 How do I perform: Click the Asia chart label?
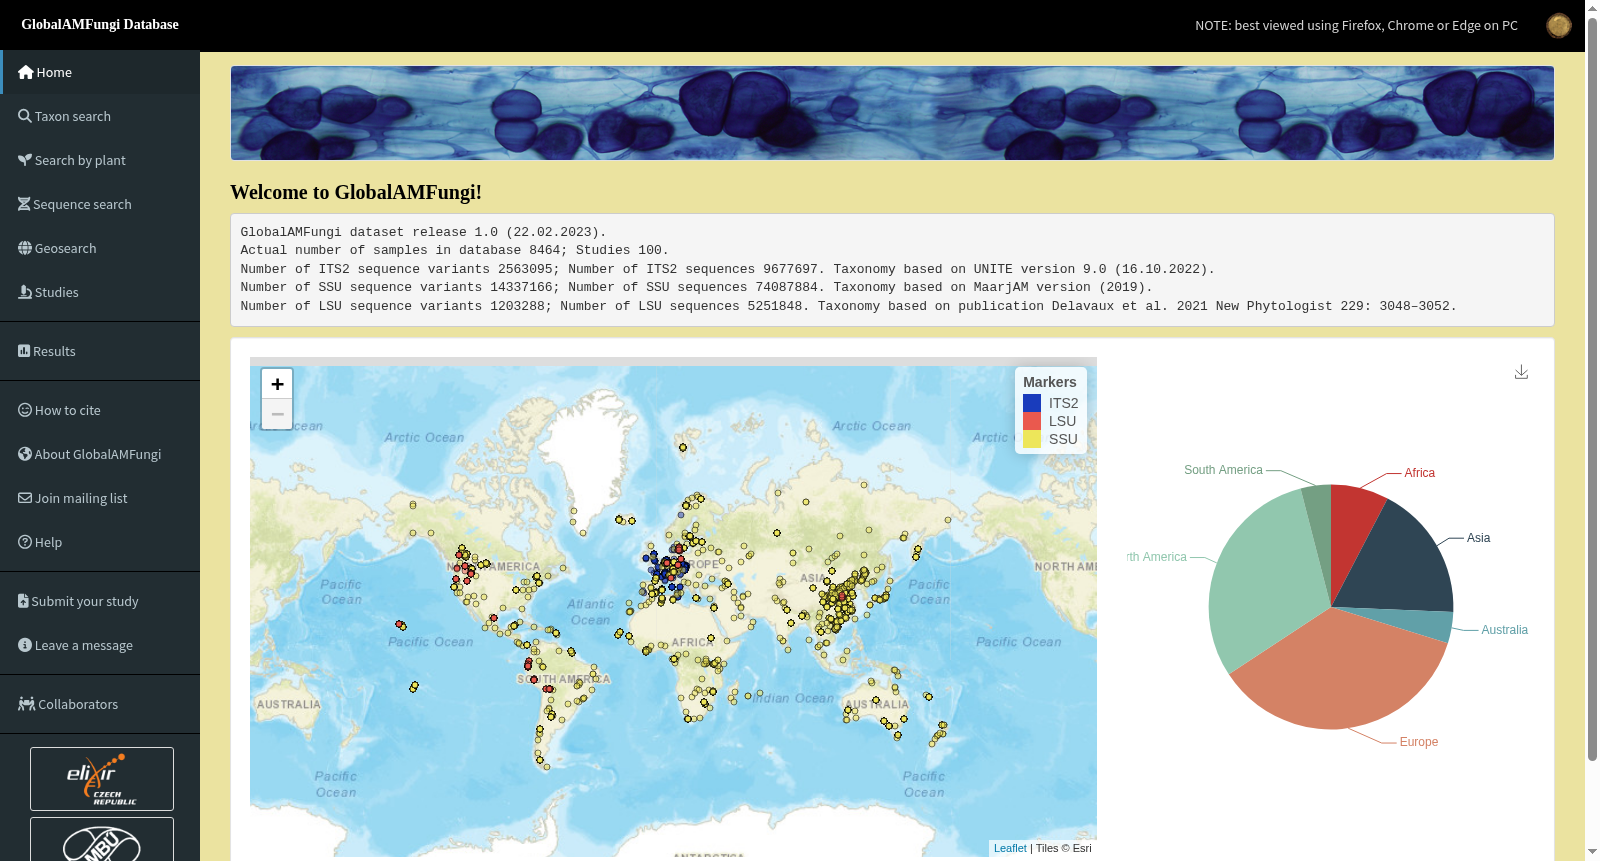pos(1478,538)
